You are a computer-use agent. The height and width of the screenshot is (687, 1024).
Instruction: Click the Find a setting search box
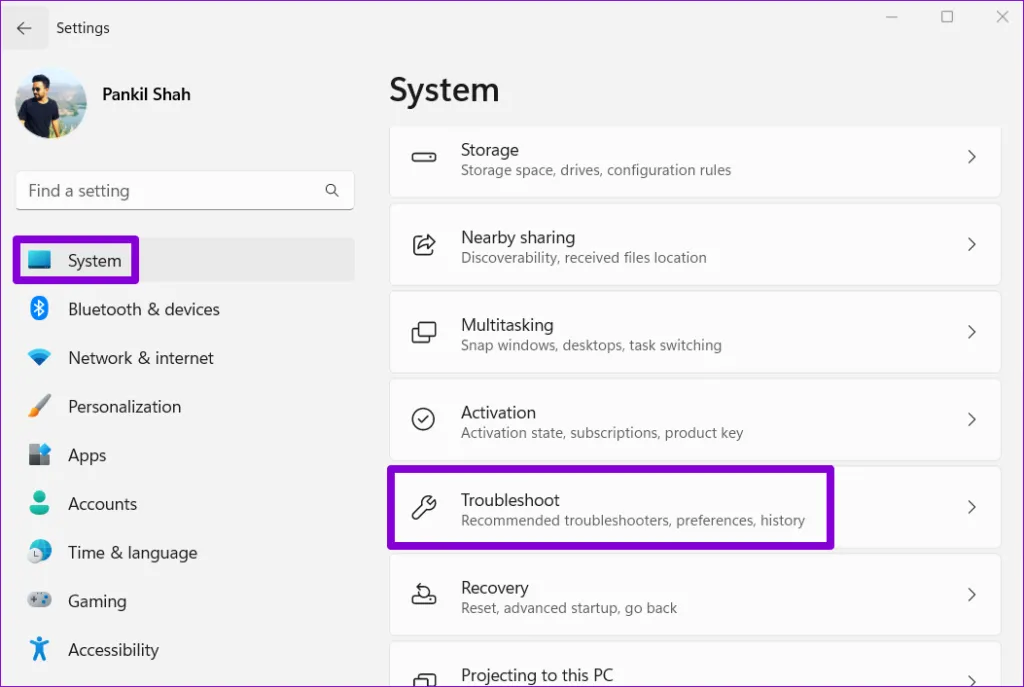point(170,191)
